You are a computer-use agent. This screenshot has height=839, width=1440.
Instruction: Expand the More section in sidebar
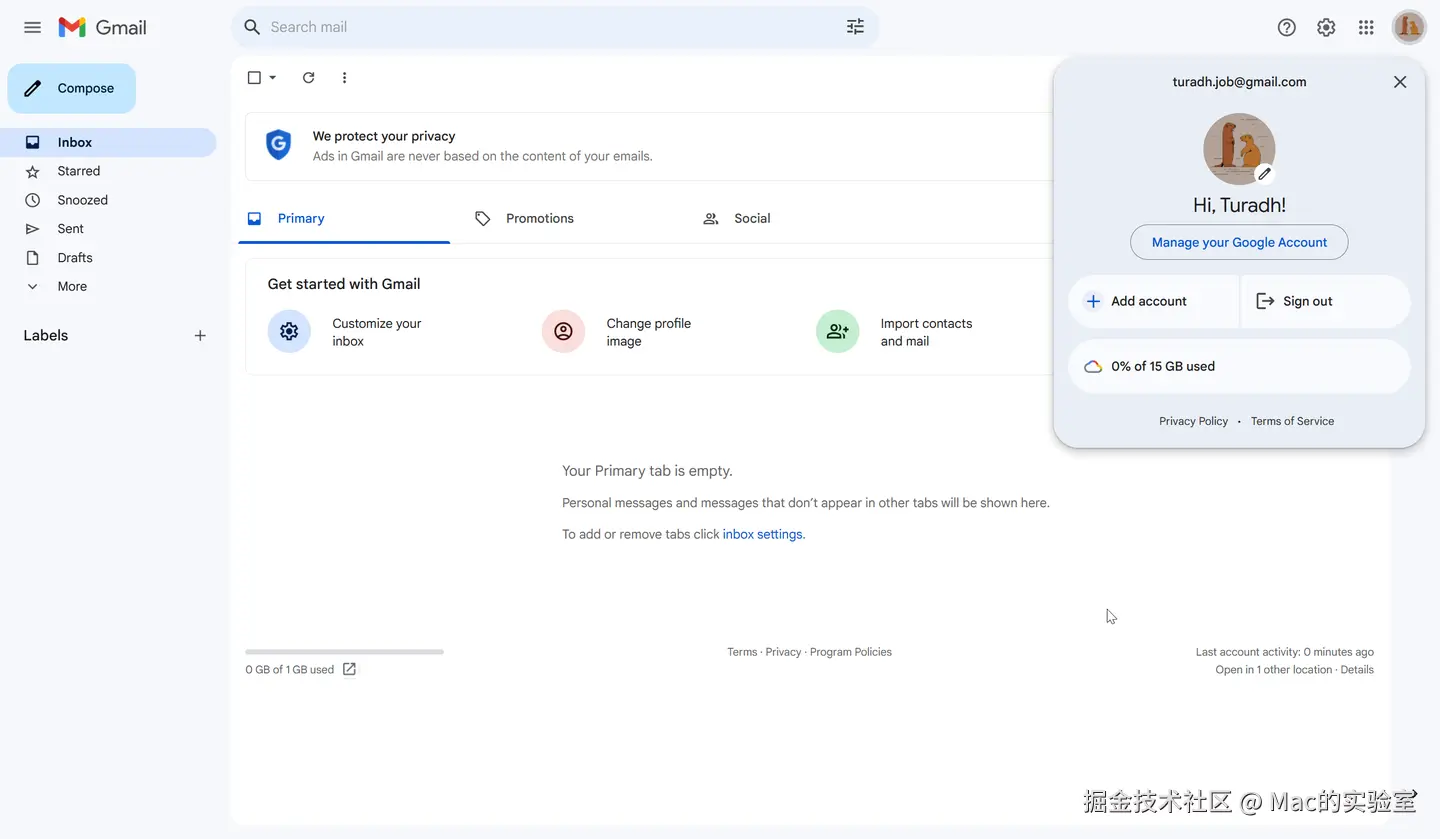72,286
